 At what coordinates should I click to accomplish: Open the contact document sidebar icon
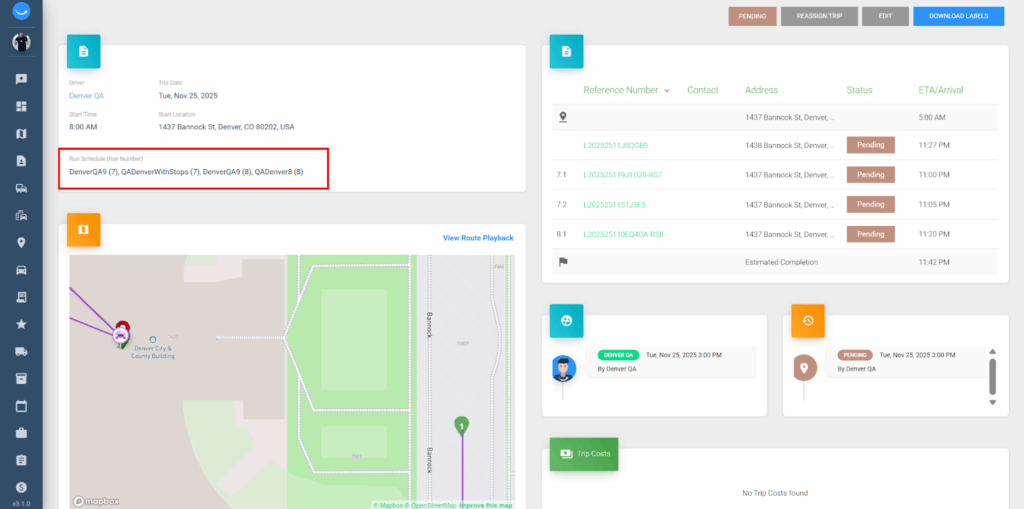click(21, 161)
